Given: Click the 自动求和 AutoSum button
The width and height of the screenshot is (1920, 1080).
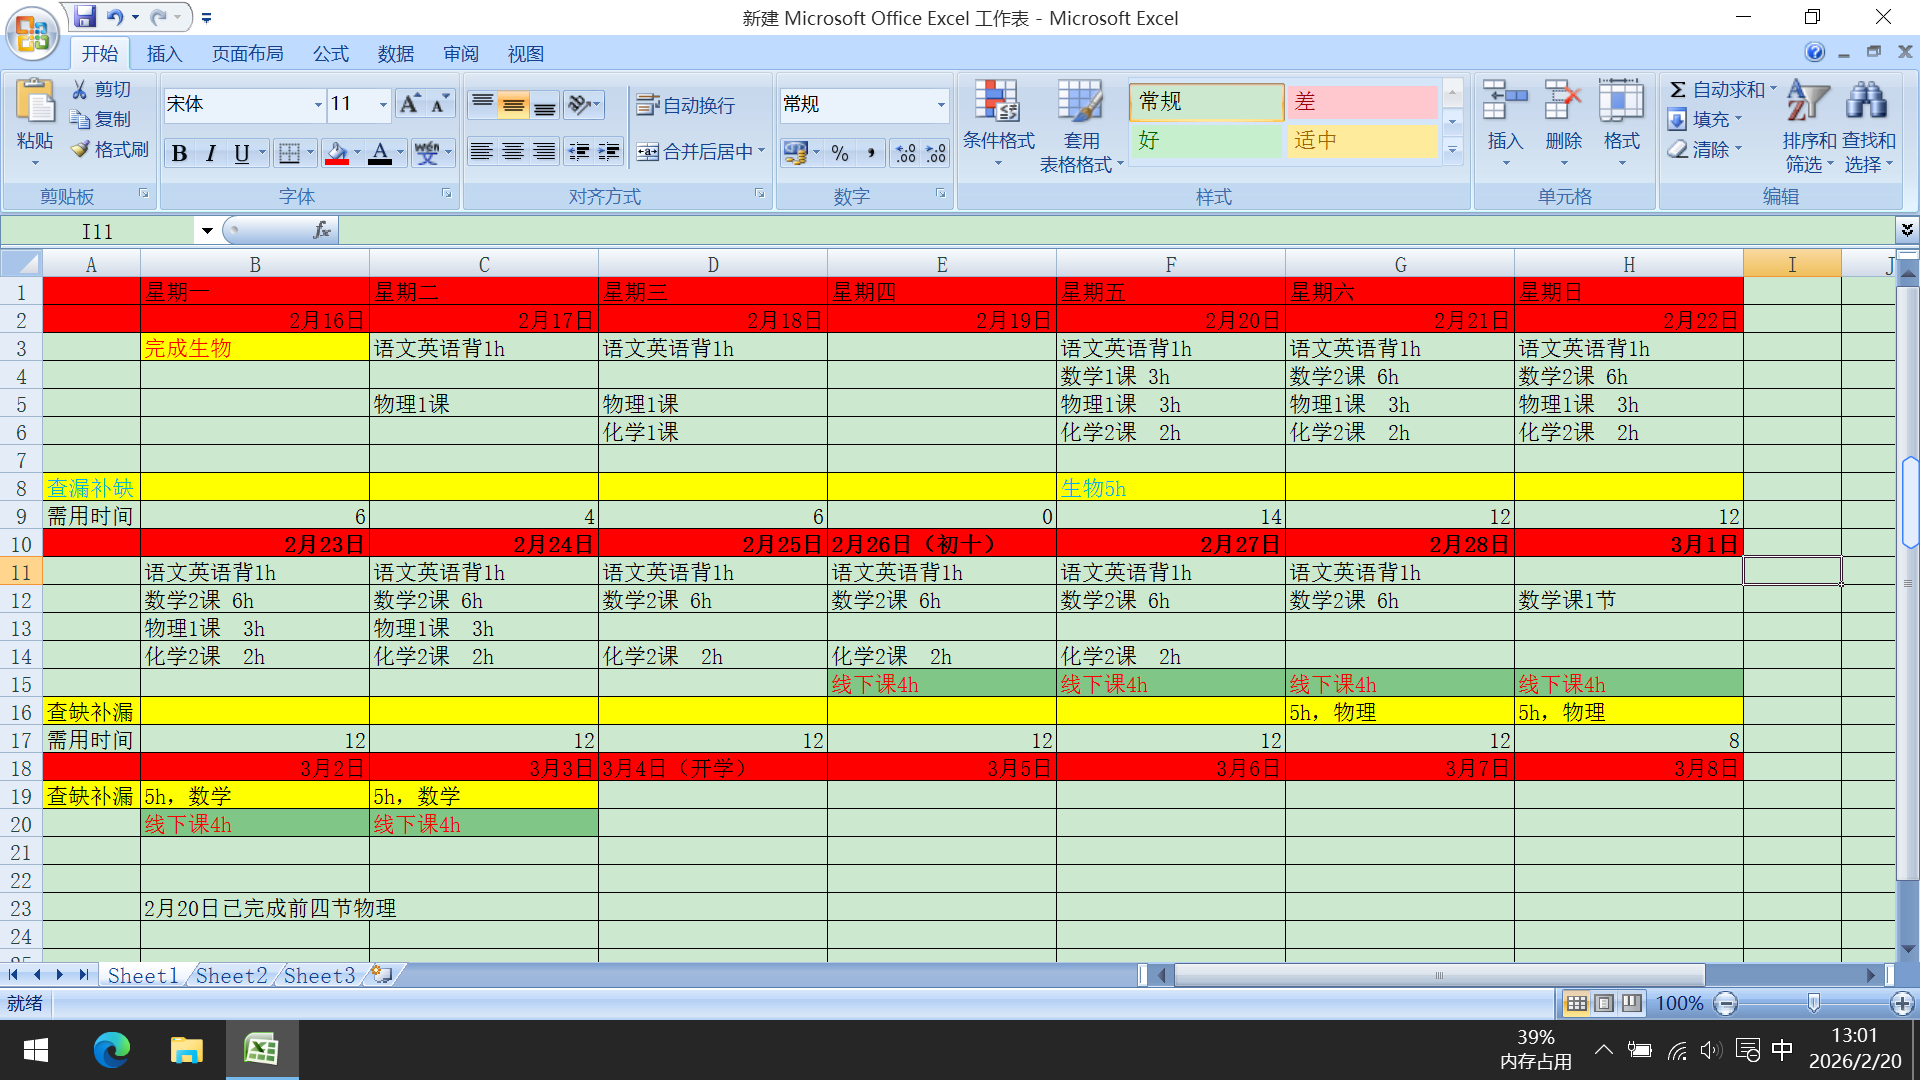Looking at the screenshot, I should pyautogui.click(x=1721, y=90).
